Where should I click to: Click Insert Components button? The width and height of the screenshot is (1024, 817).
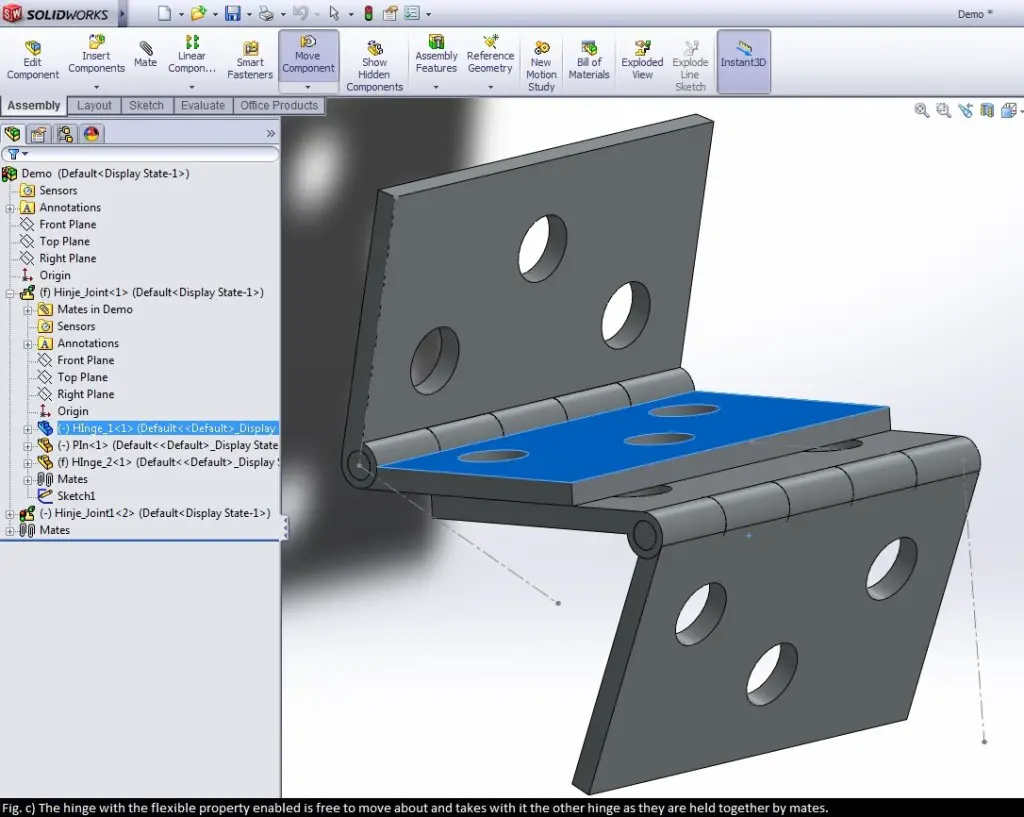[96, 55]
